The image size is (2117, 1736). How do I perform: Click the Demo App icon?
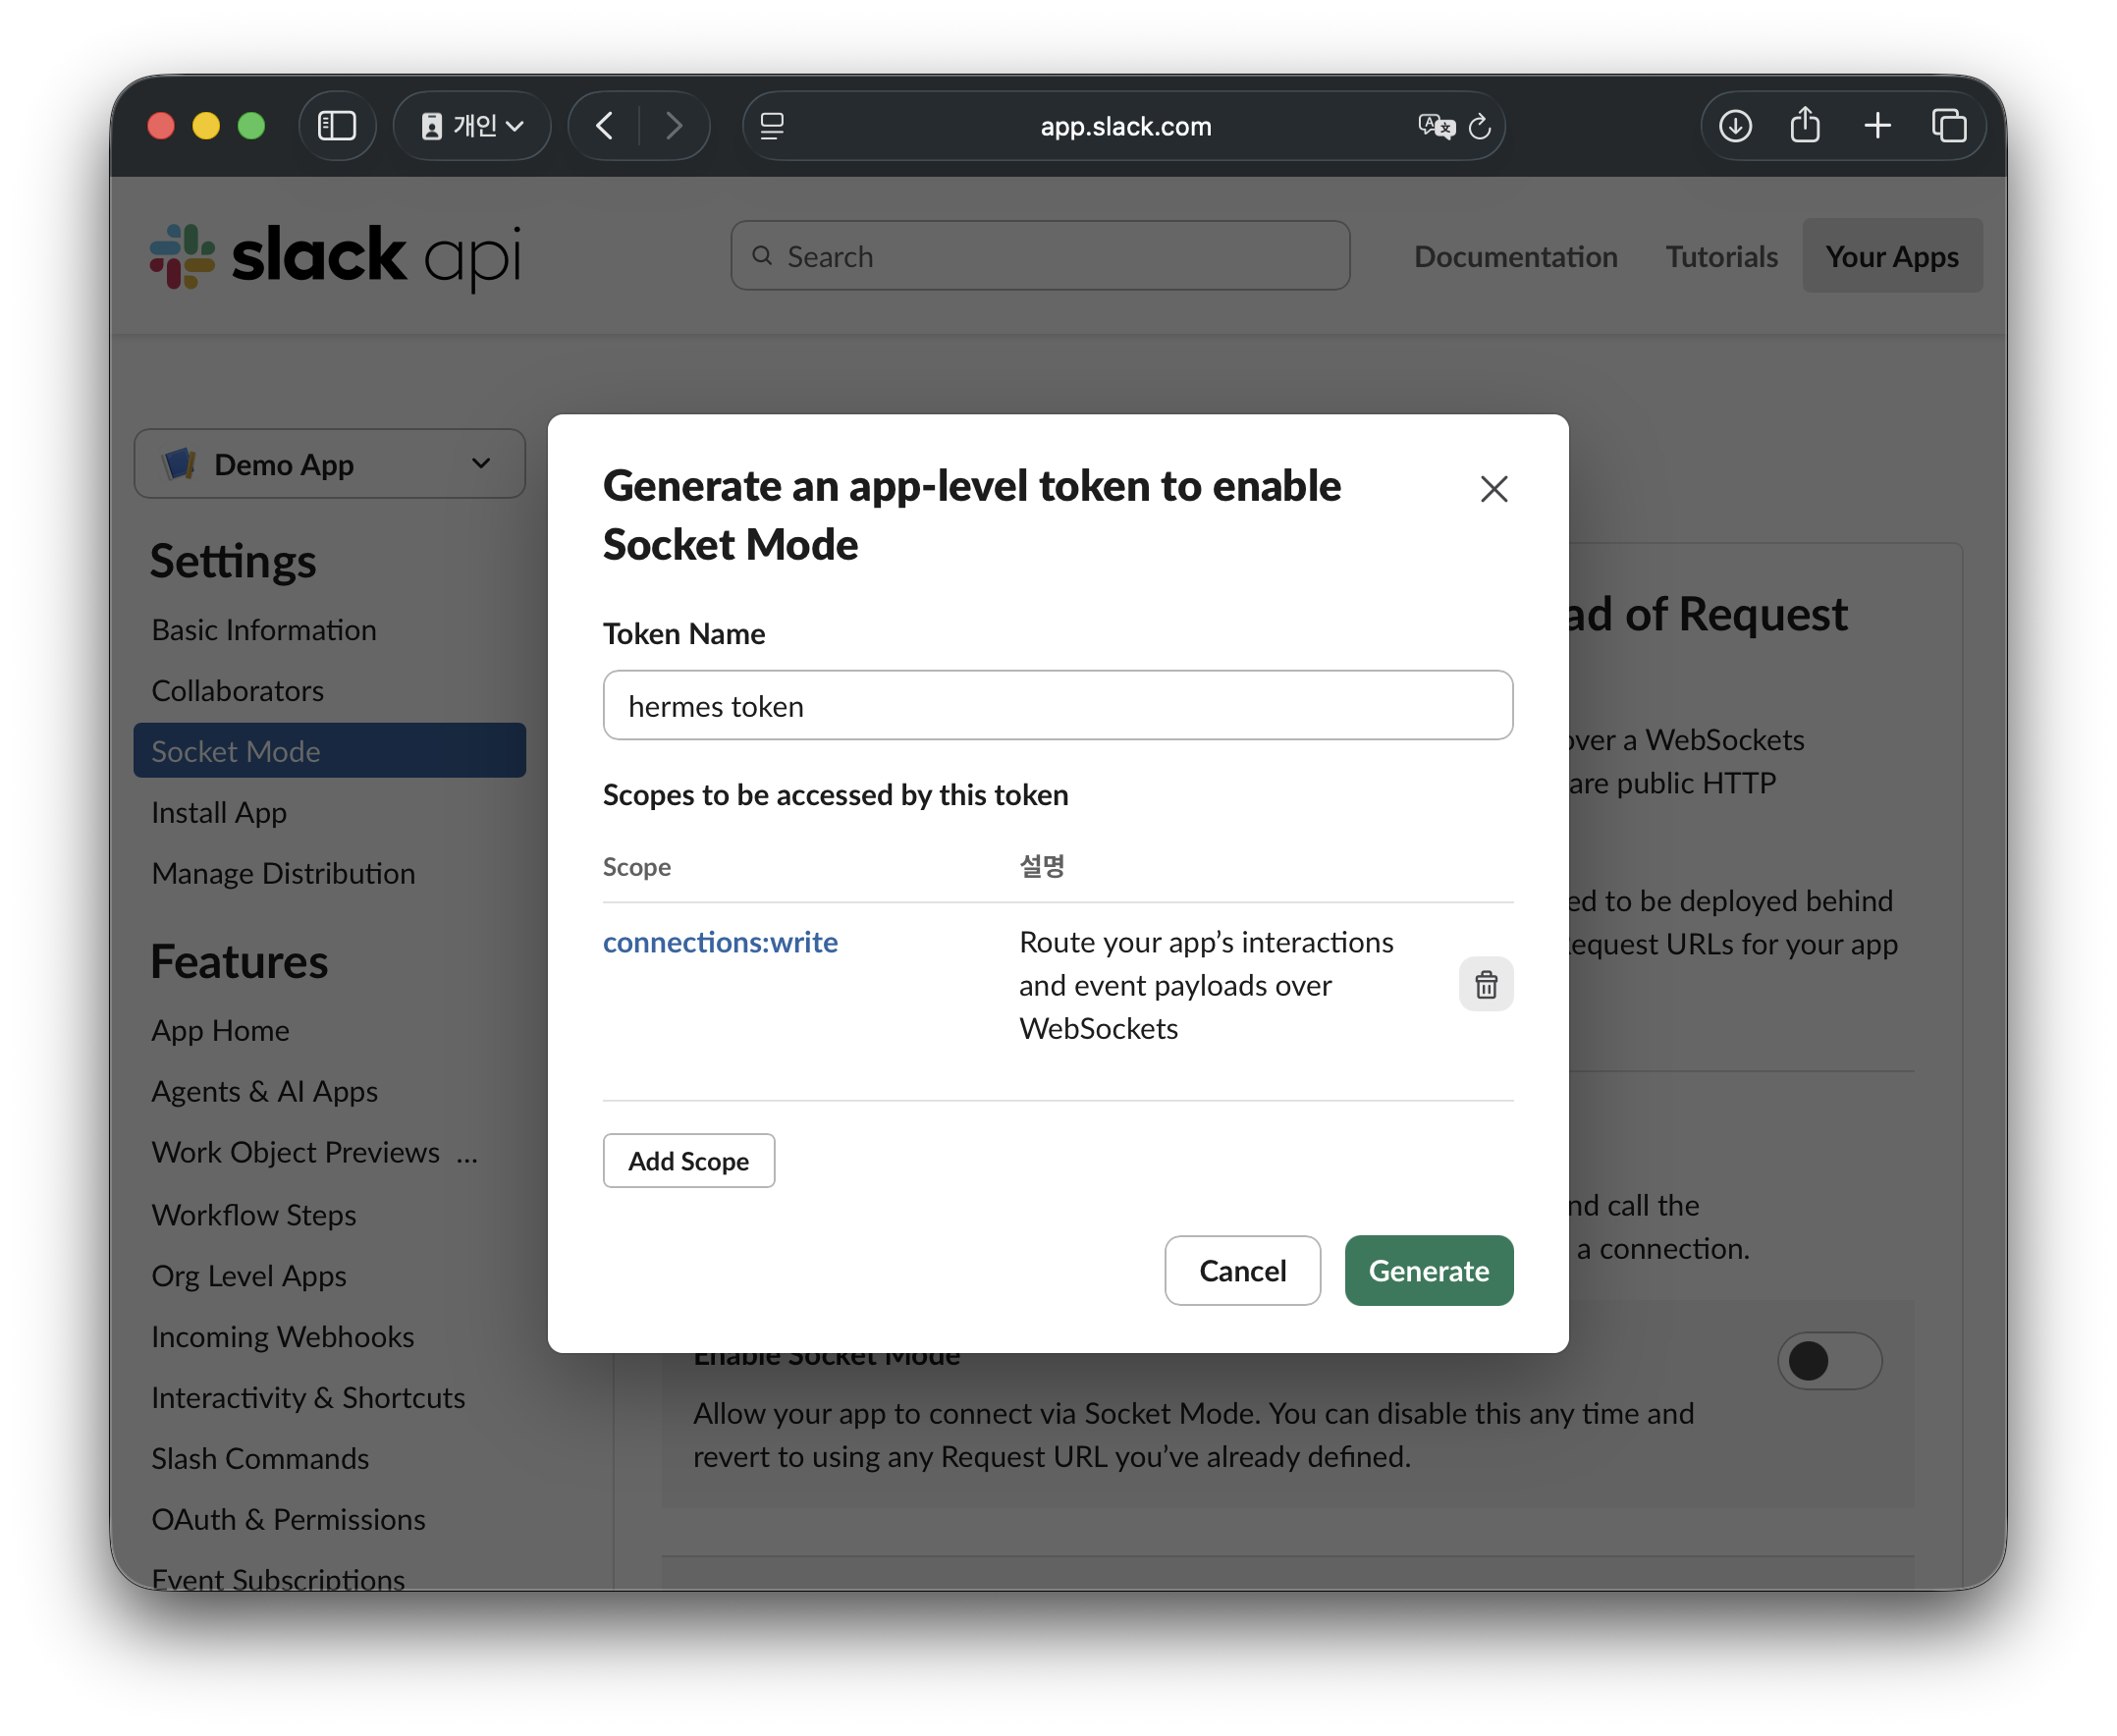(180, 464)
